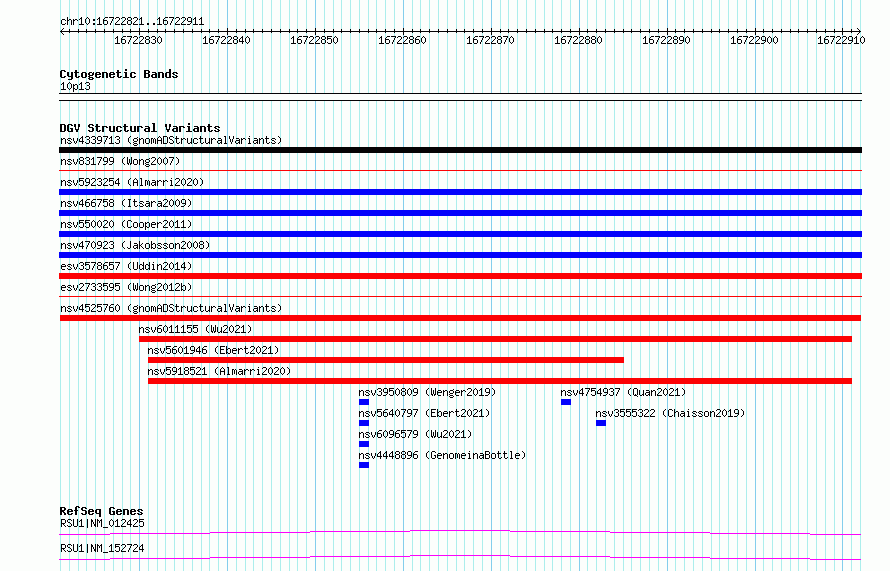The width and height of the screenshot is (890, 571).
Task: Open nsv6011155 (Wu2021) variant label
Action: (x=195, y=329)
